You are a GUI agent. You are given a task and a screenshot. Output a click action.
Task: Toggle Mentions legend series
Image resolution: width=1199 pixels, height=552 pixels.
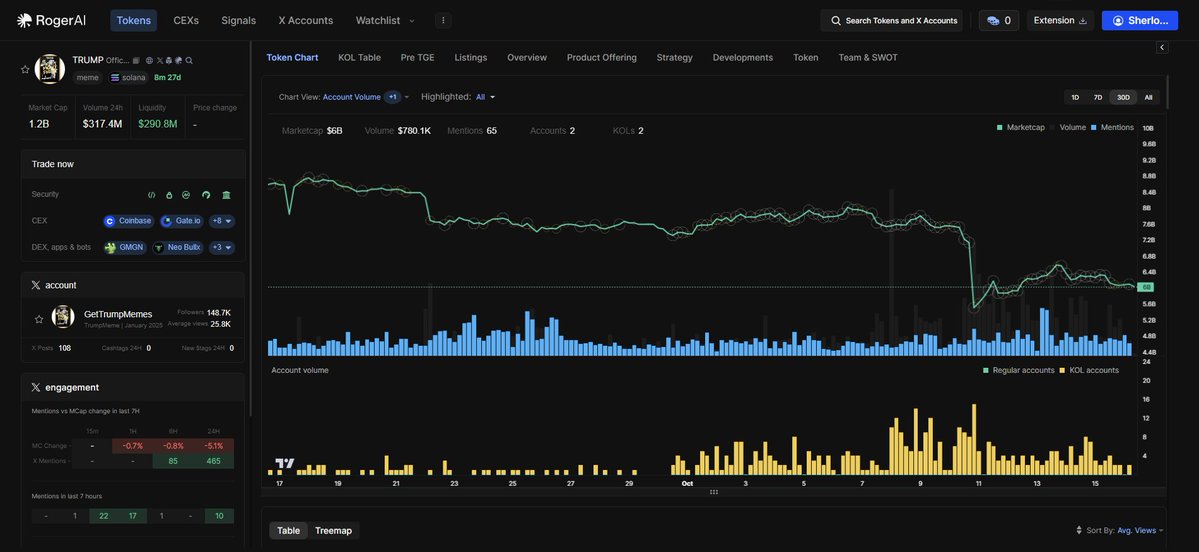pyautogui.click(x=1113, y=128)
